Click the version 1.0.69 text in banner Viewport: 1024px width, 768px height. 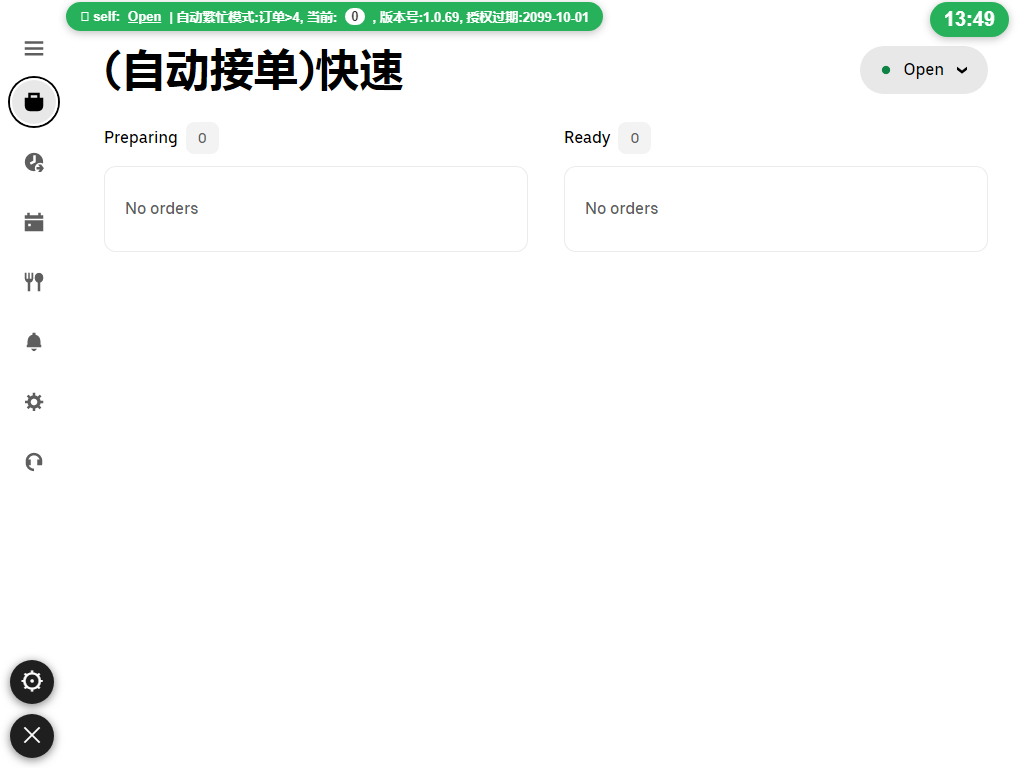click(x=419, y=17)
